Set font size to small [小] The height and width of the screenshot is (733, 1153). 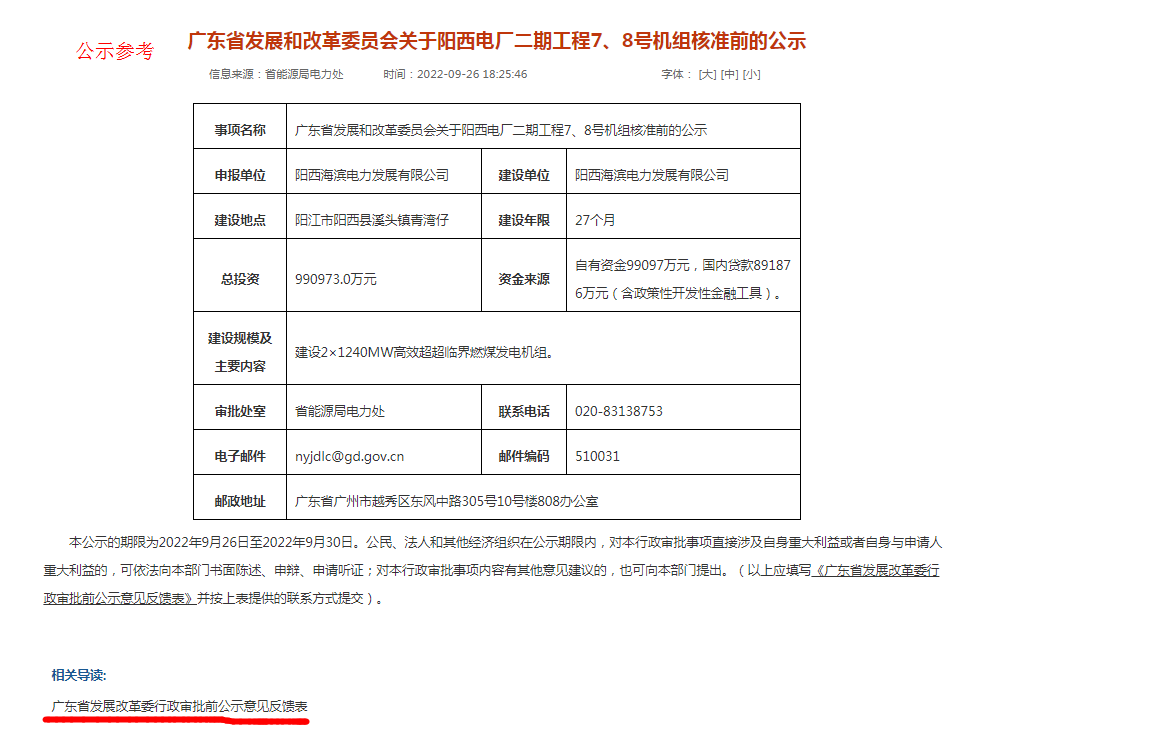click(752, 74)
